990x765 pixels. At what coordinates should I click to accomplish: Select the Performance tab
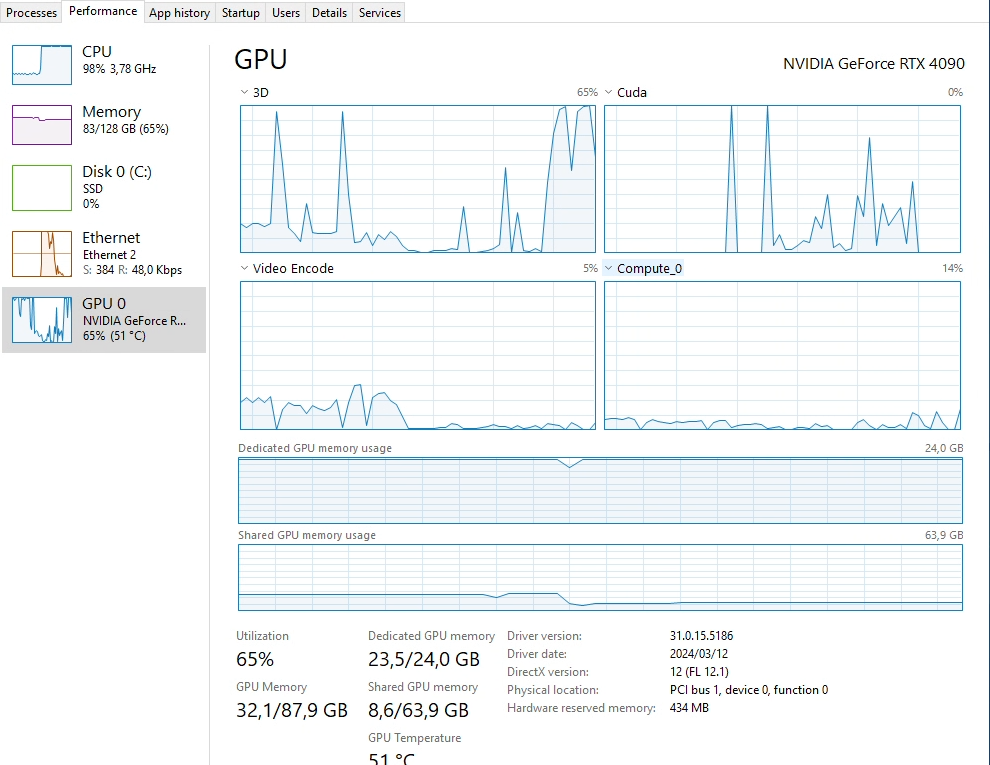coord(102,11)
